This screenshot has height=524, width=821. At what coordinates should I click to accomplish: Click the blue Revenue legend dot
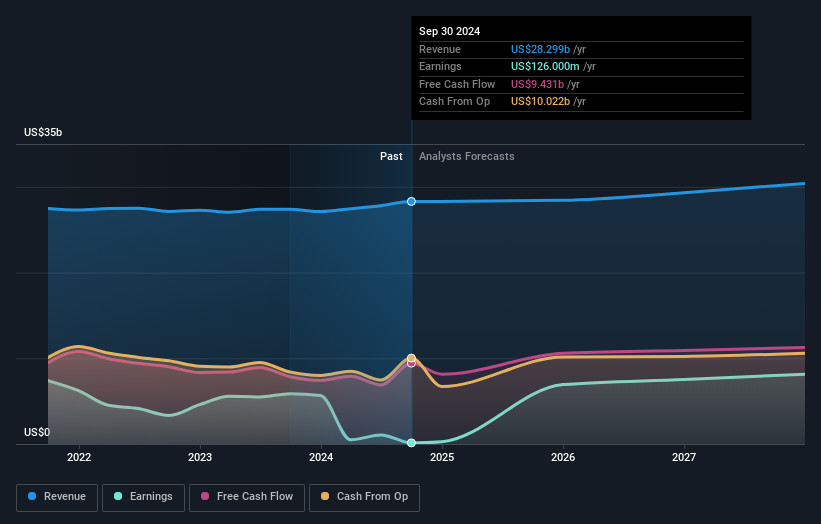pyautogui.click(x=32, y=496)
